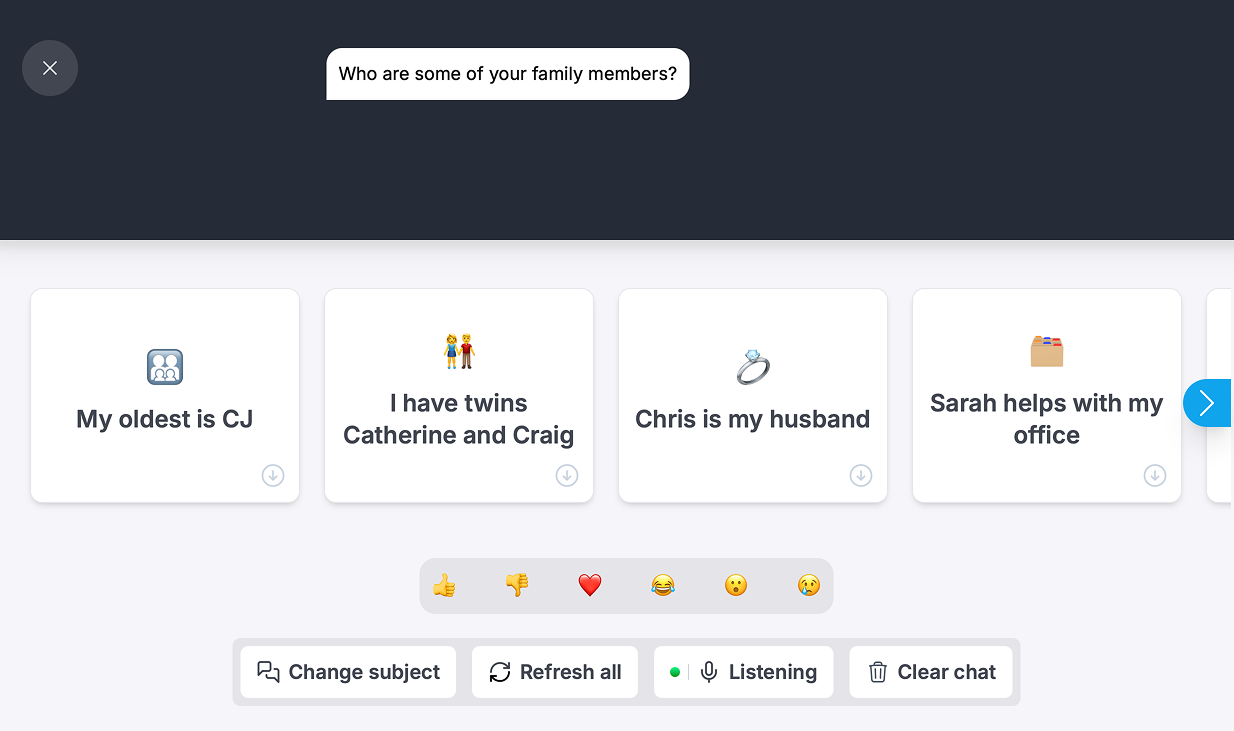This screenshot has width=1234, height=731.
Task: Pick 'Sarah helps with my office' reply
Action: 1047,396
